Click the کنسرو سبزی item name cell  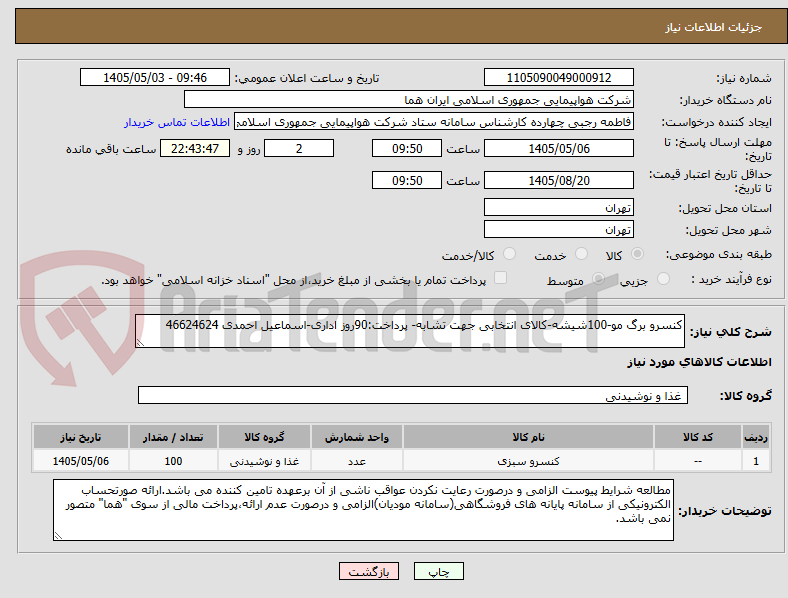(528, 461)
